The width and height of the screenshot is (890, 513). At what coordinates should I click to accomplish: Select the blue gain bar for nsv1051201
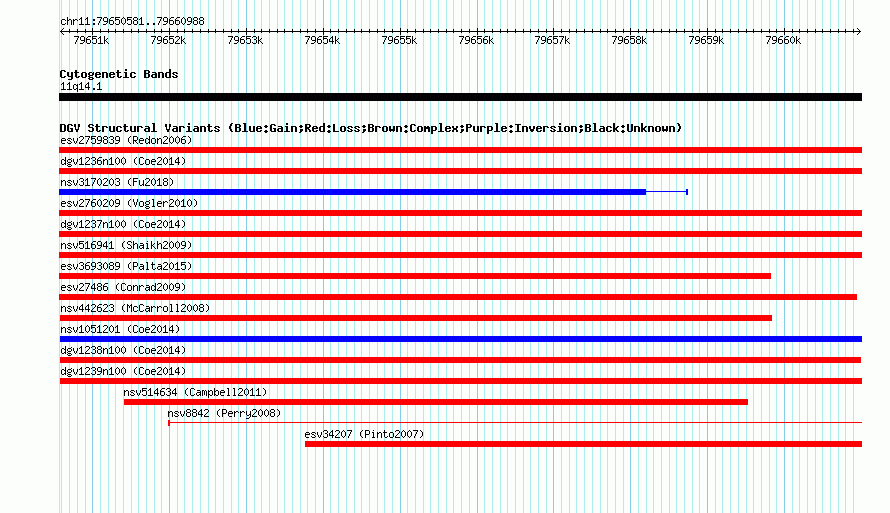click(x=460, y=339)
